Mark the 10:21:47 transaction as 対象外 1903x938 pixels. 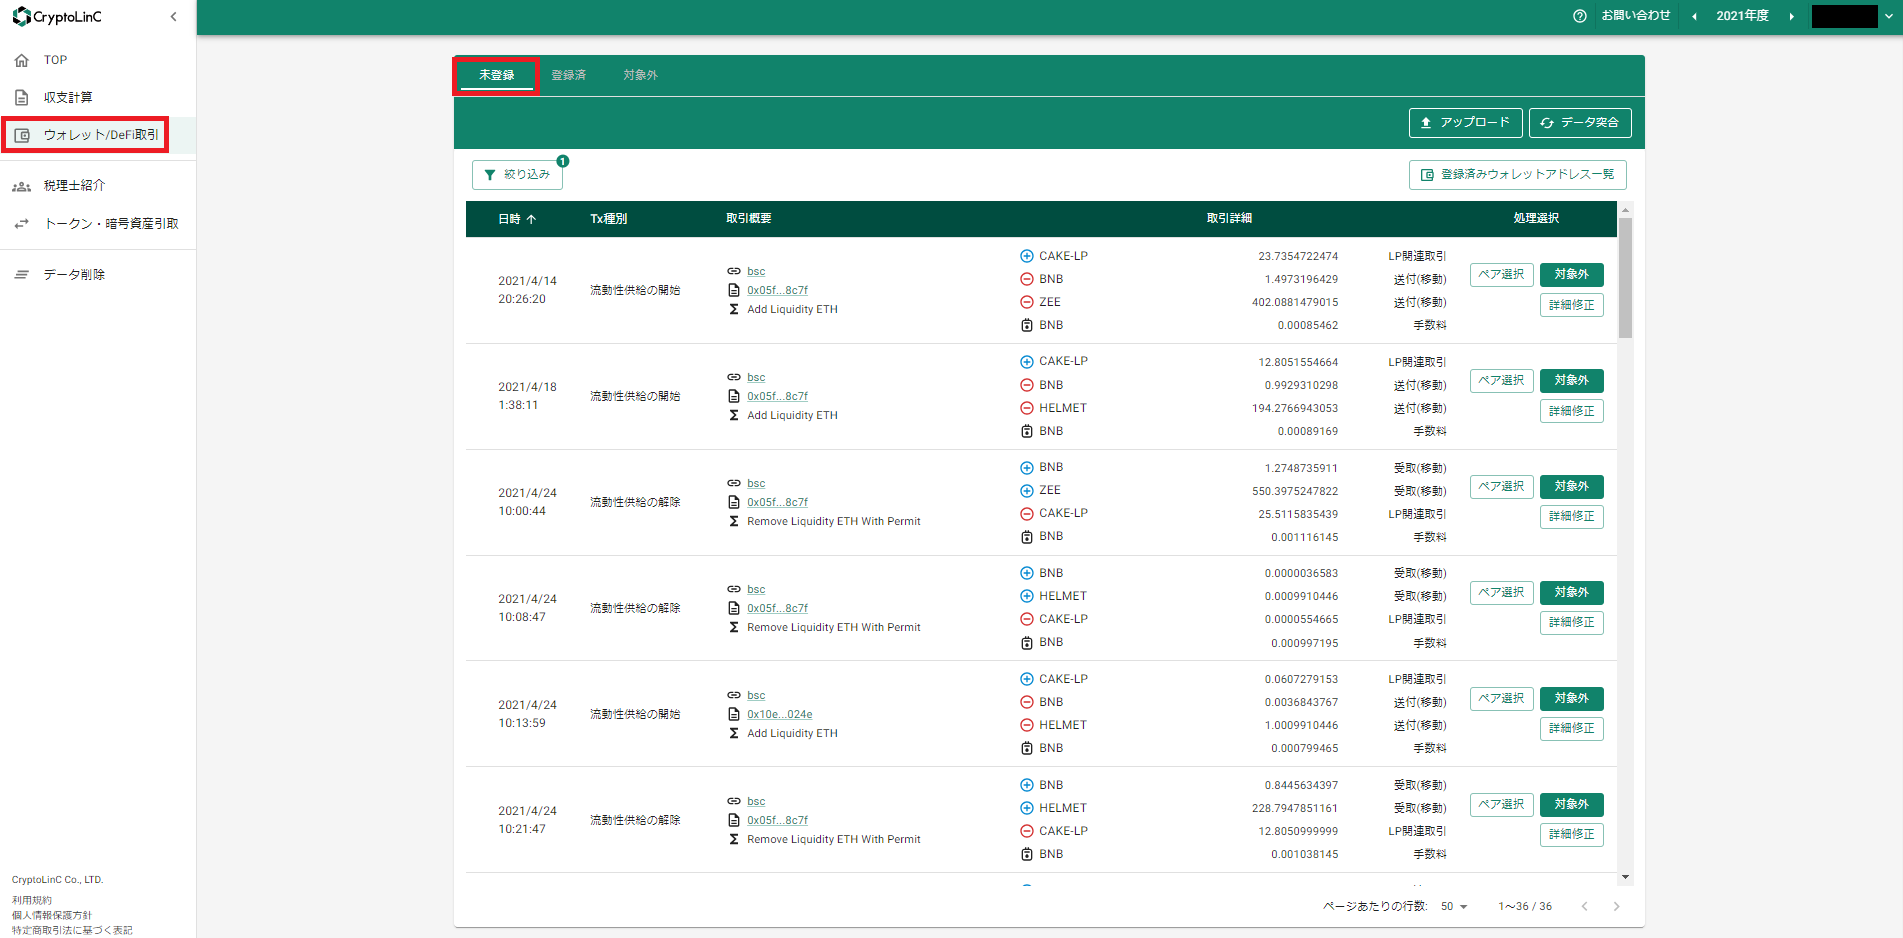[1571, 805]
